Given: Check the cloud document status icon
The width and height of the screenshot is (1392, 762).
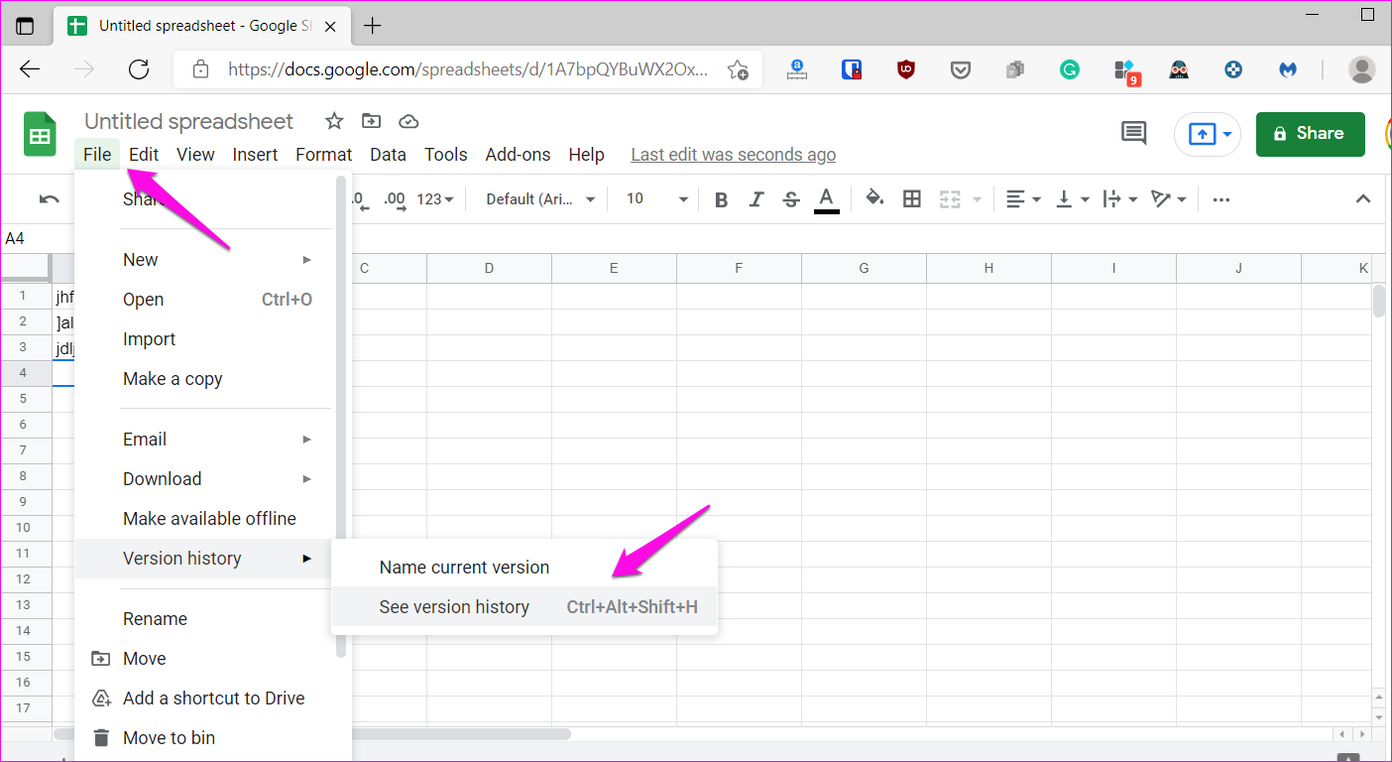Looking at the screenshot, I should click(x=408, y=121).
